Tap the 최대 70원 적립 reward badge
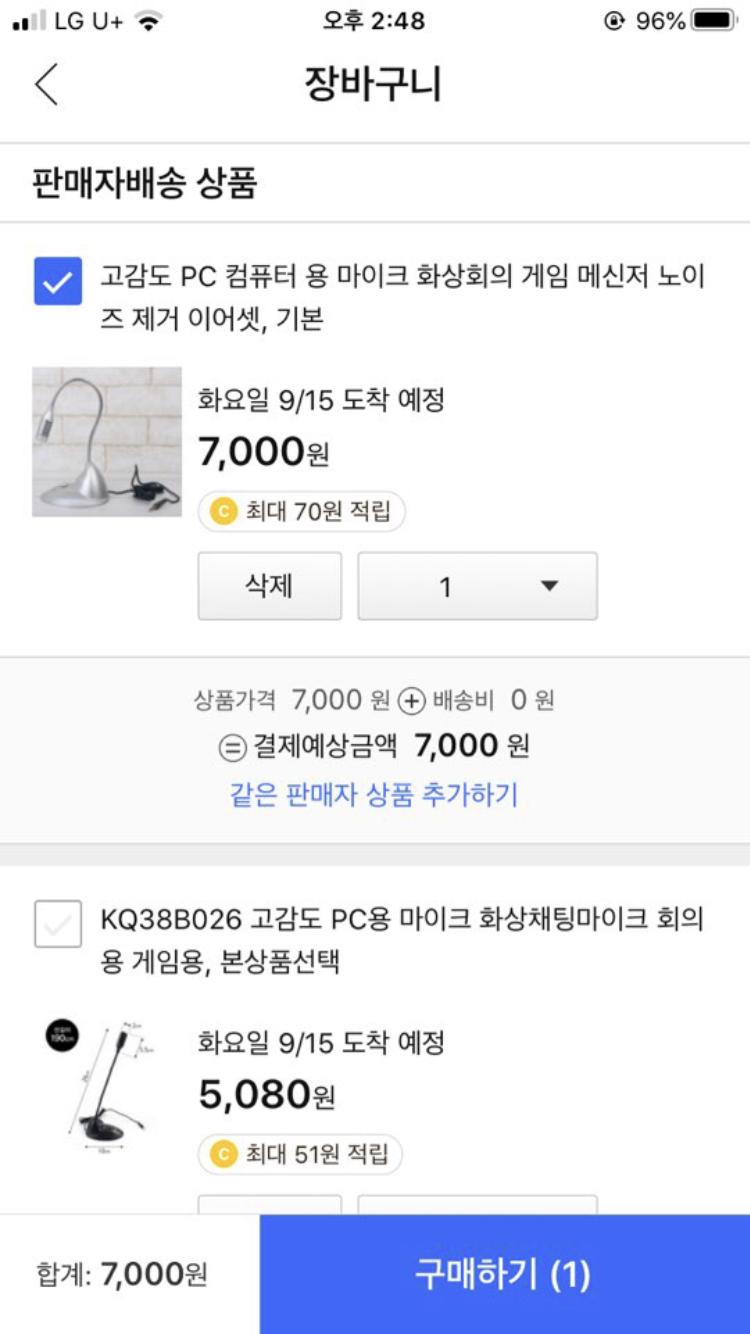The height and width of the screenshot is (1334, 750). (302, 512)
